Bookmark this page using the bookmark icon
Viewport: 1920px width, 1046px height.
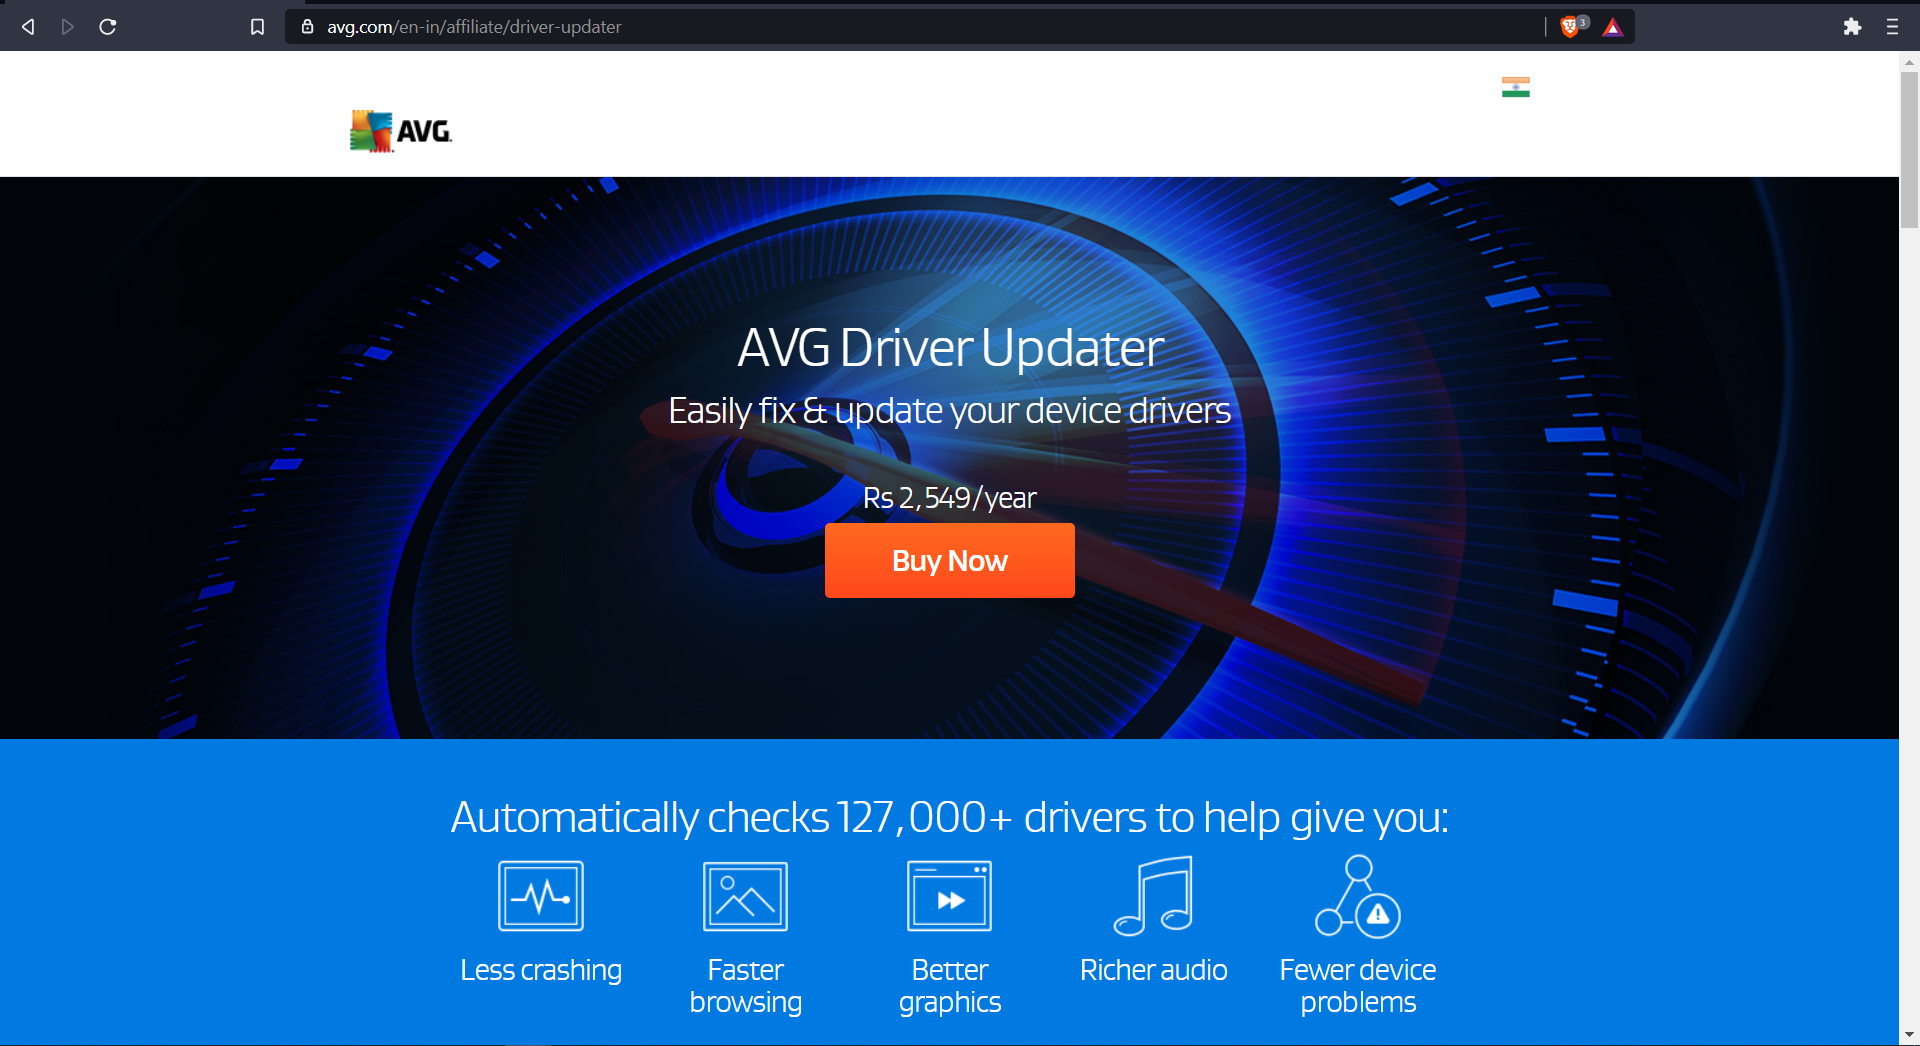tap(257, 27)
